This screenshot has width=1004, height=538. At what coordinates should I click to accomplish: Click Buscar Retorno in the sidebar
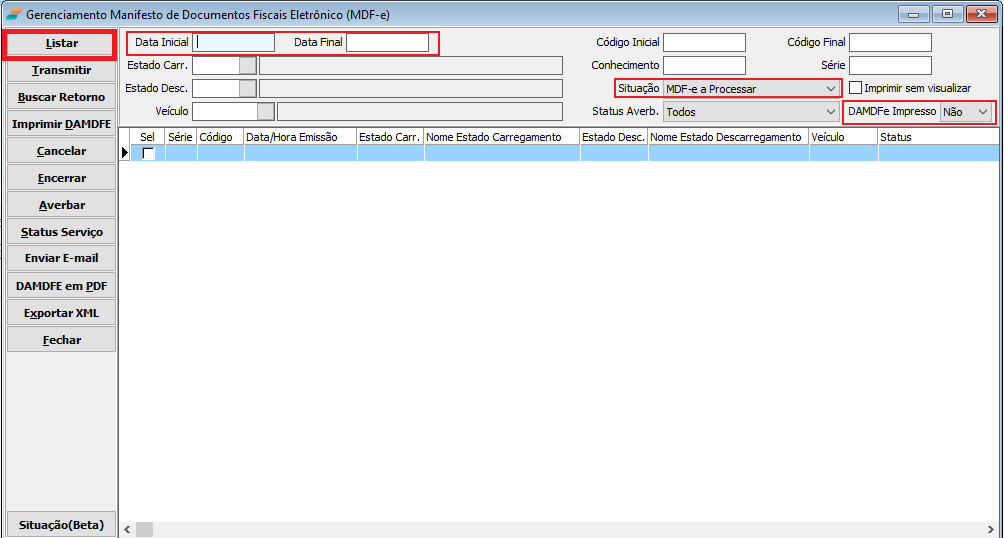pos(61,97)
